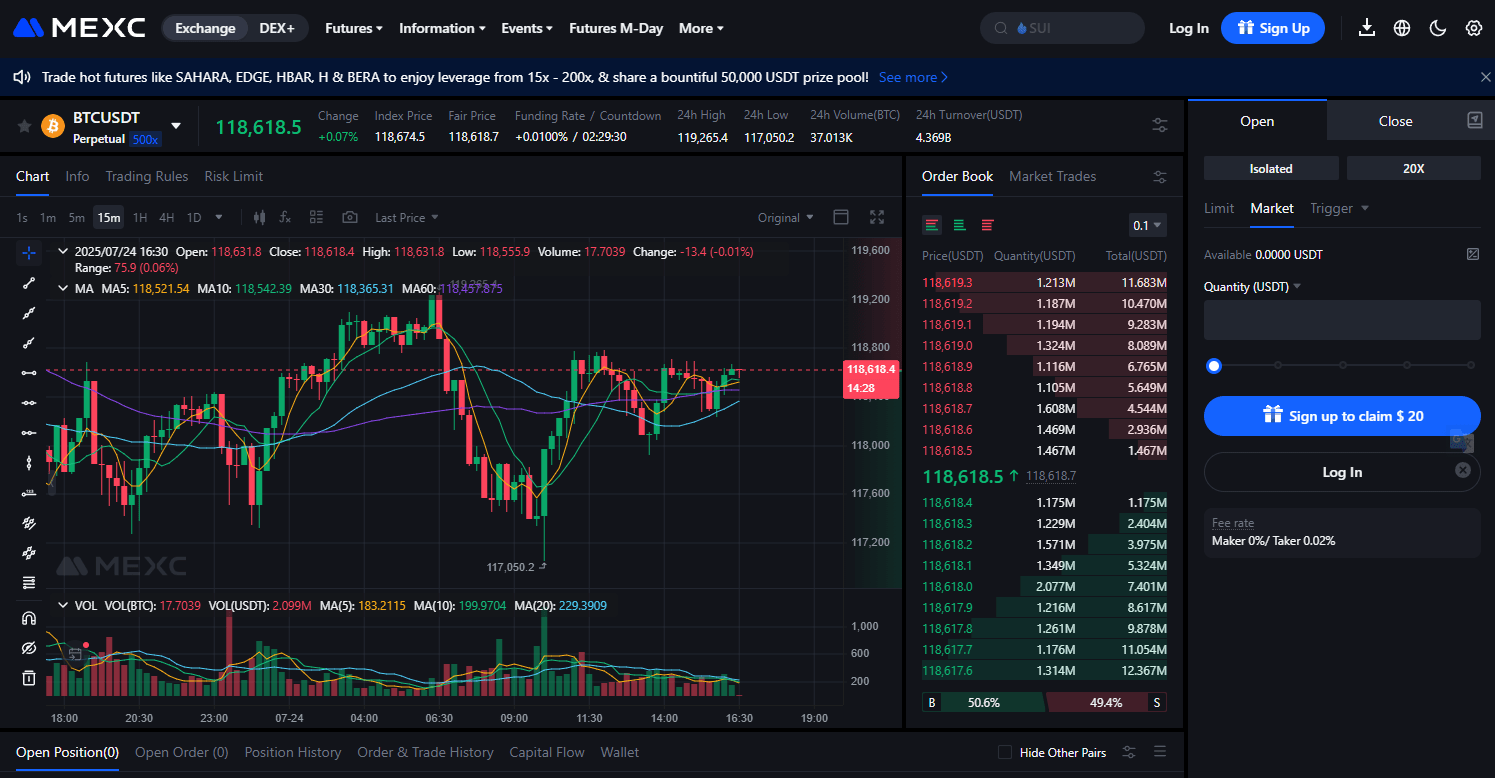Image resolution: width=1495 pixels, height=778 pixels.
Task: Click See more link in banner
Action: click(913, 77)
